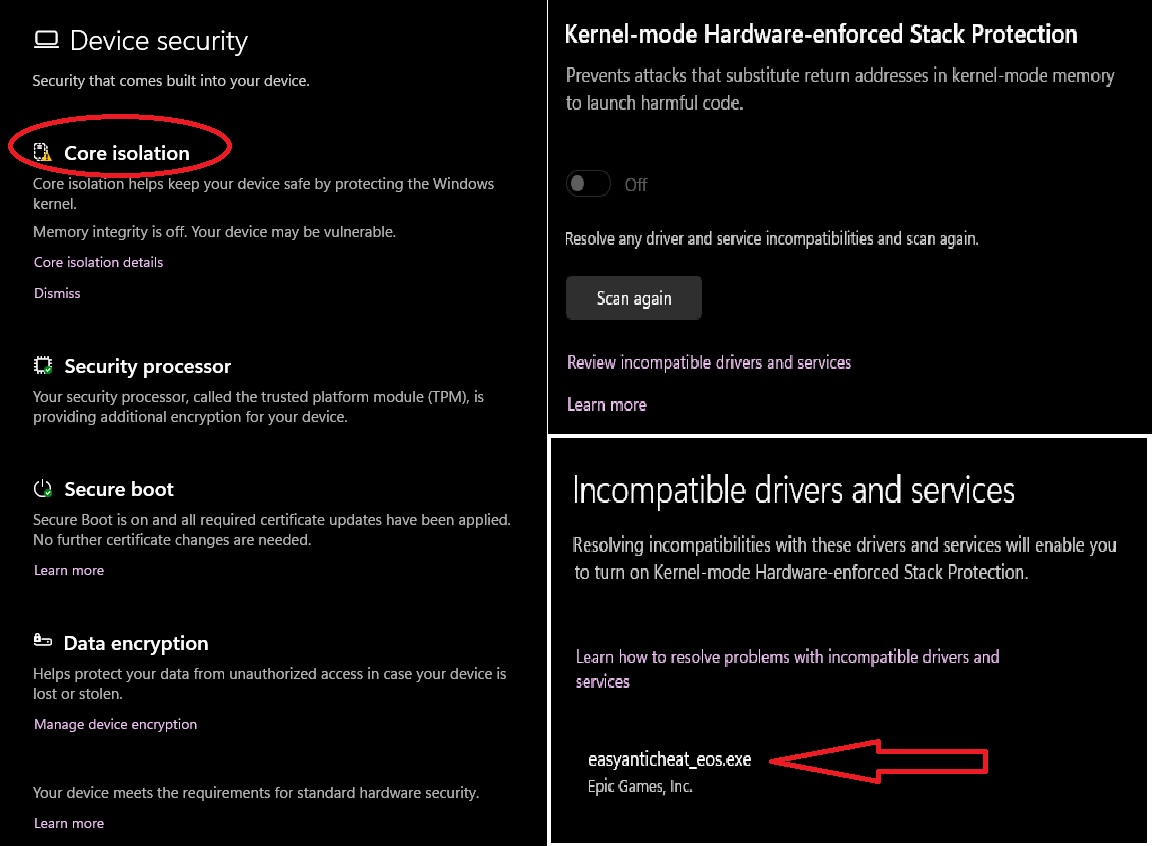
Task: Dismiss the Core isolation warning
Action: (57, 293)
